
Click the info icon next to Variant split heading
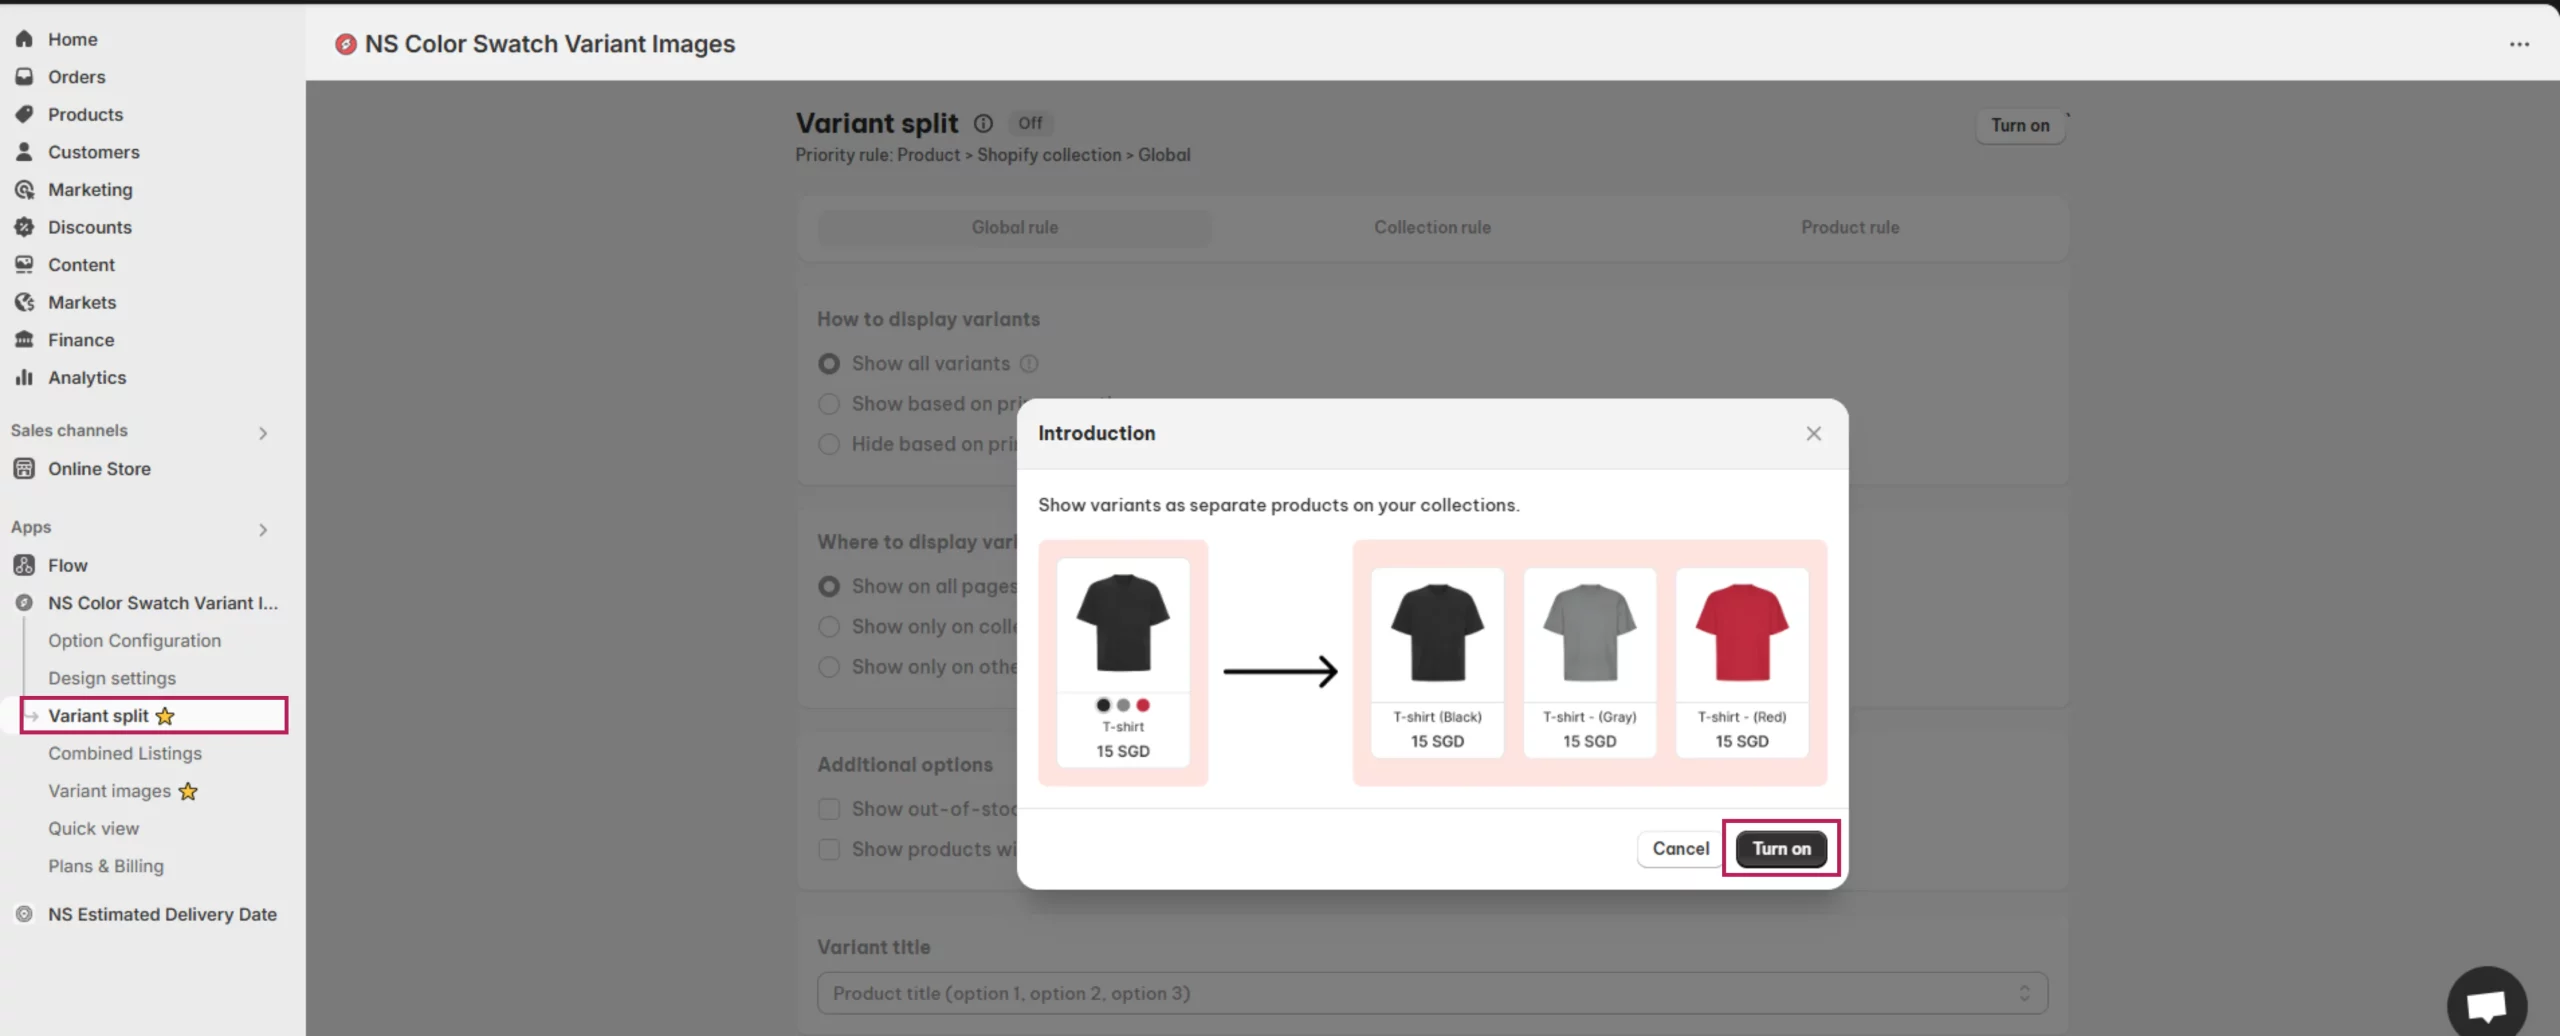tap(983, 123)
